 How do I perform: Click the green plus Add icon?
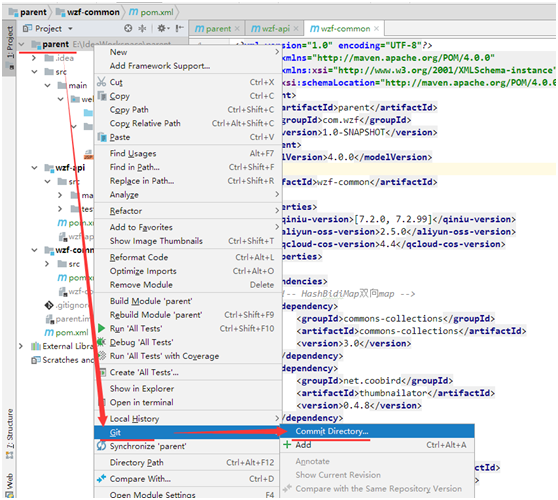(x=287, y=444)
